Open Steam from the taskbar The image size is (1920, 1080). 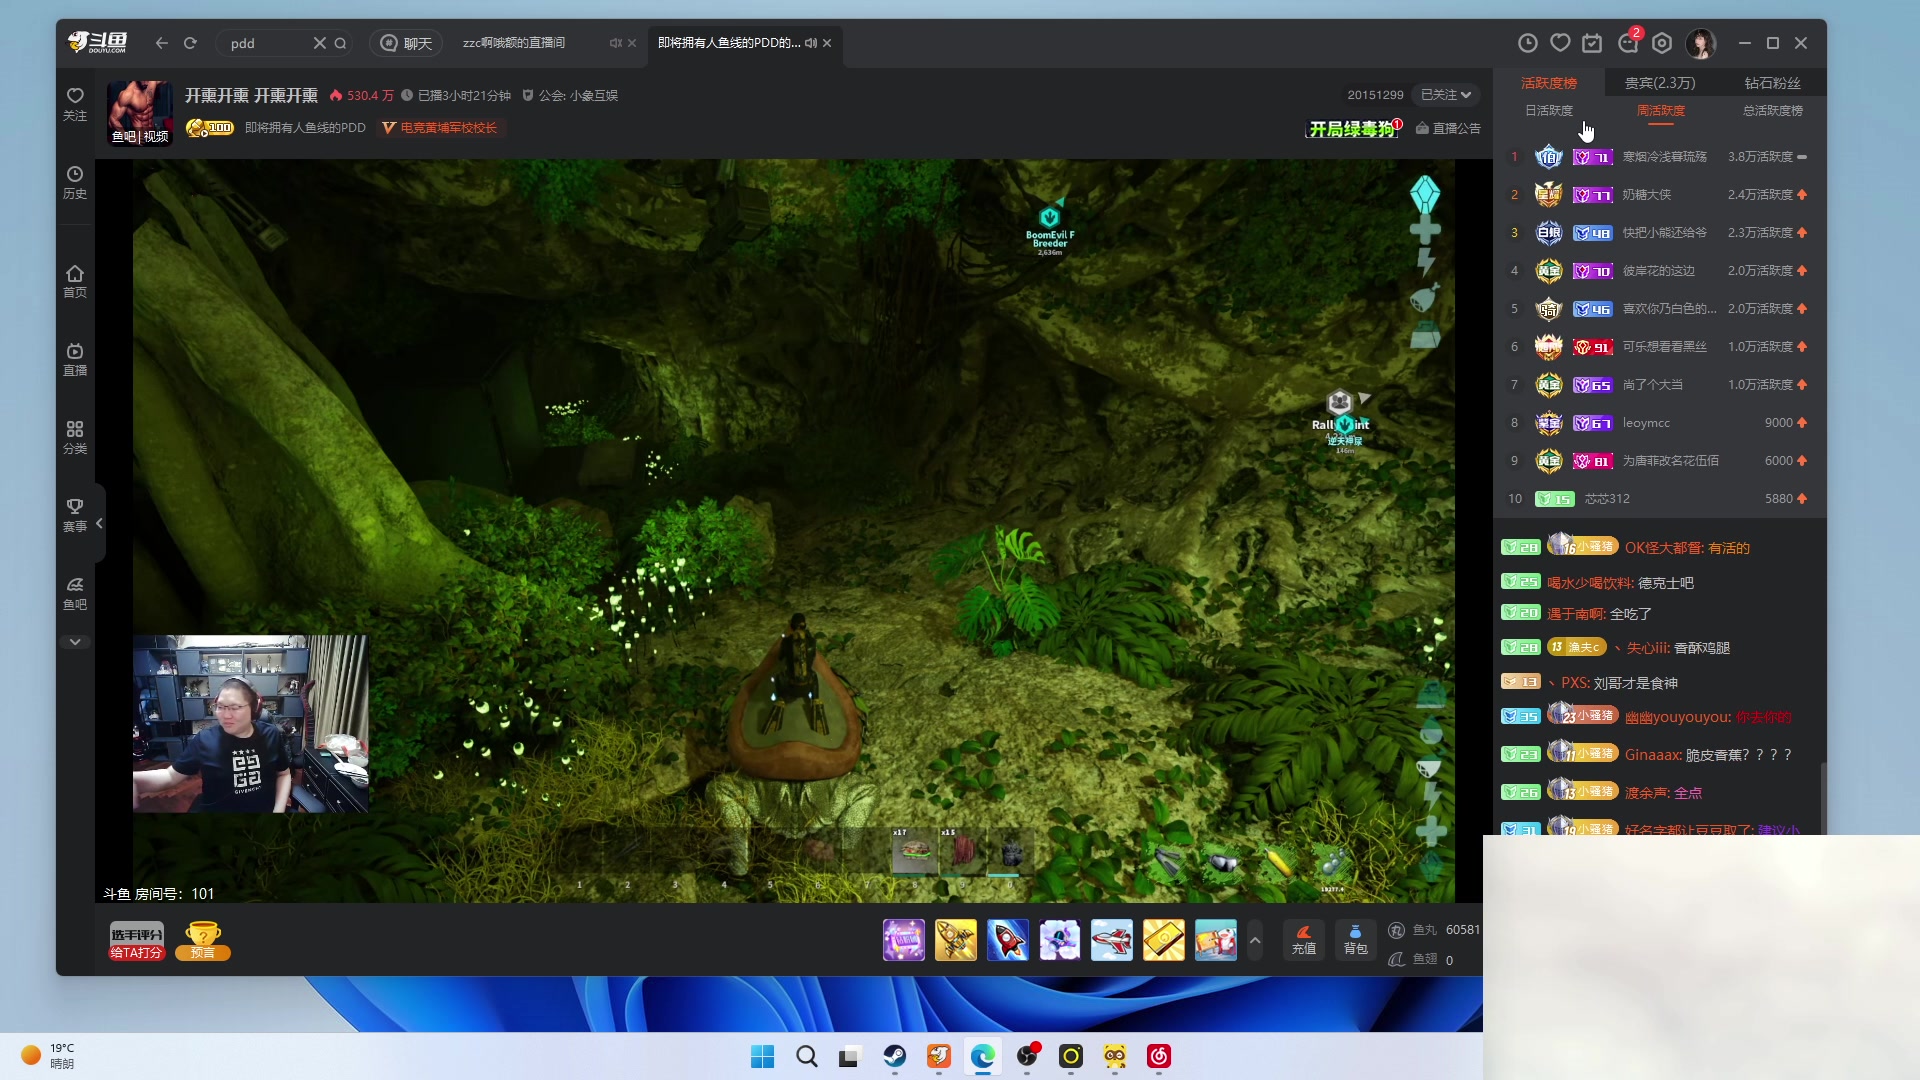pyautogui.click(x=895, y=1056)
